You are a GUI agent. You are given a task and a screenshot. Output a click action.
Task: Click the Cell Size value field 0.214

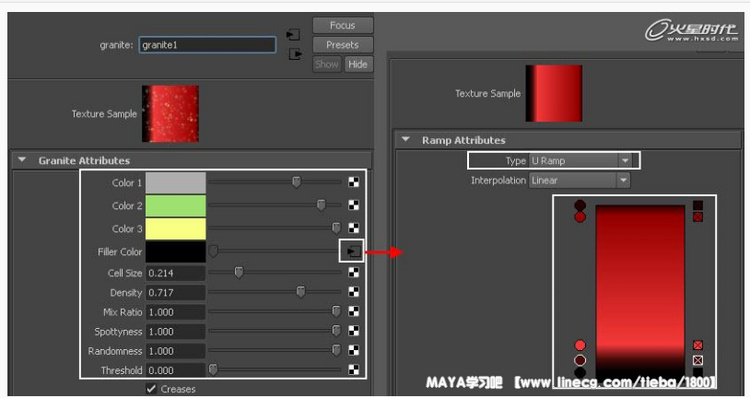175,273
